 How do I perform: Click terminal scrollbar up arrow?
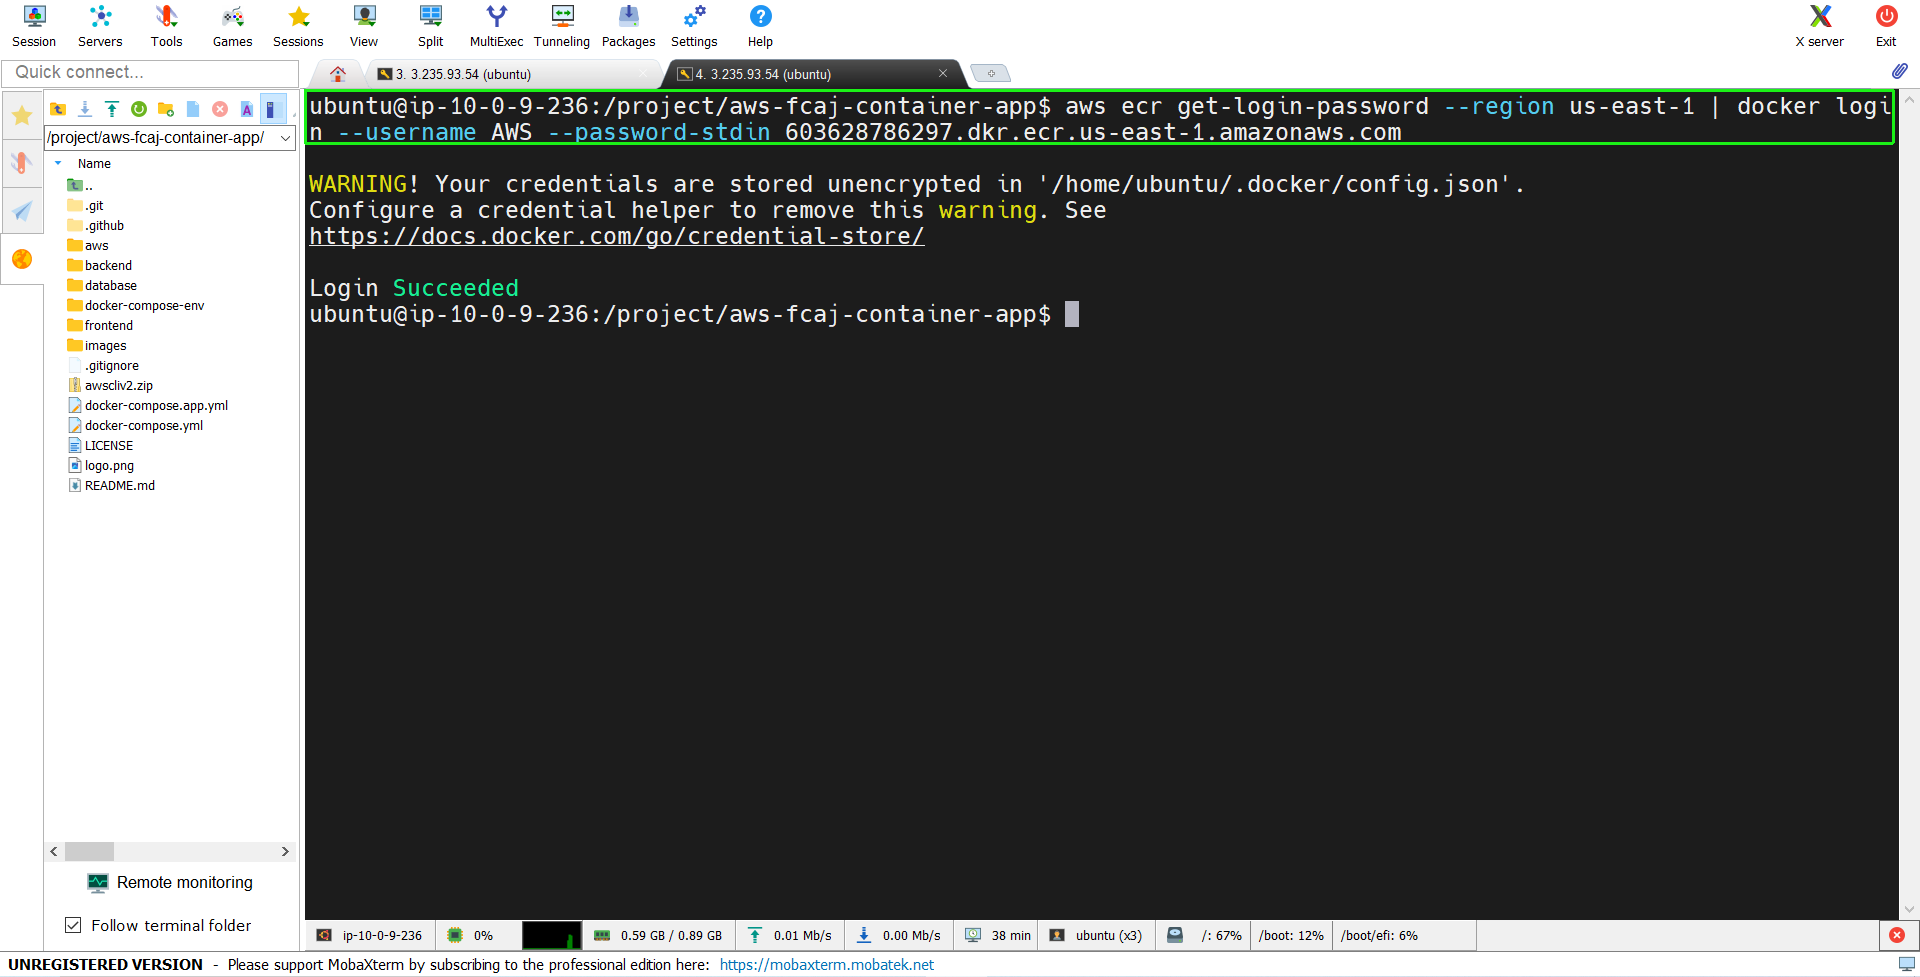click(x=1909, y=100)
